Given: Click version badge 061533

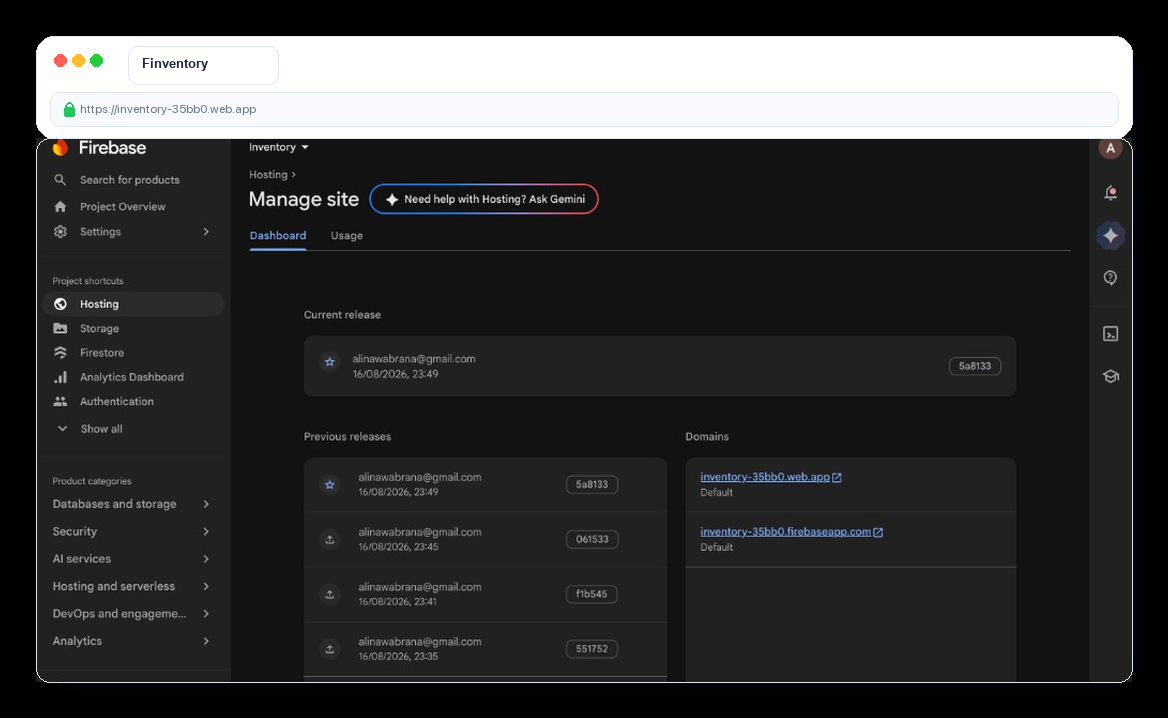Looking at the screenshot, I should click(x=591, y=539).
